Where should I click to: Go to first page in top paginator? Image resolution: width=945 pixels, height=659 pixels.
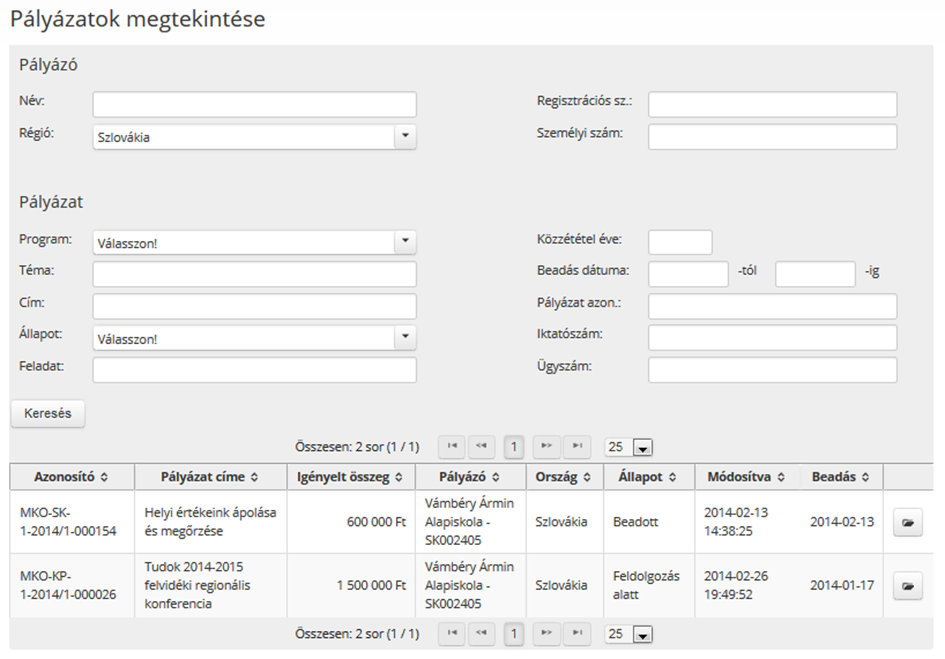point(452,446)
